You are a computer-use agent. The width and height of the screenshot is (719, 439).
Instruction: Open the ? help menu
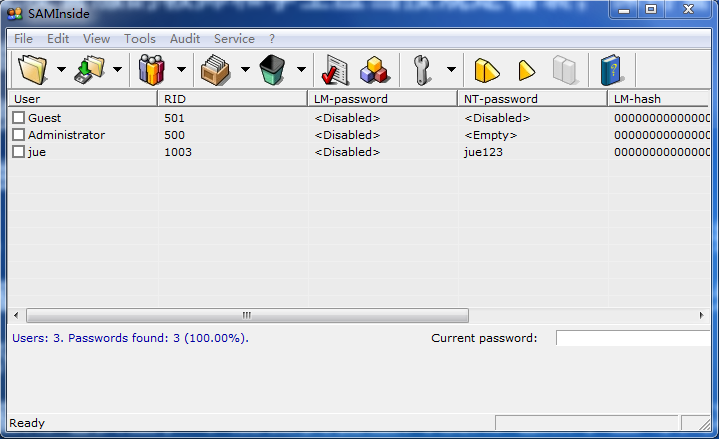click(272, 39)
